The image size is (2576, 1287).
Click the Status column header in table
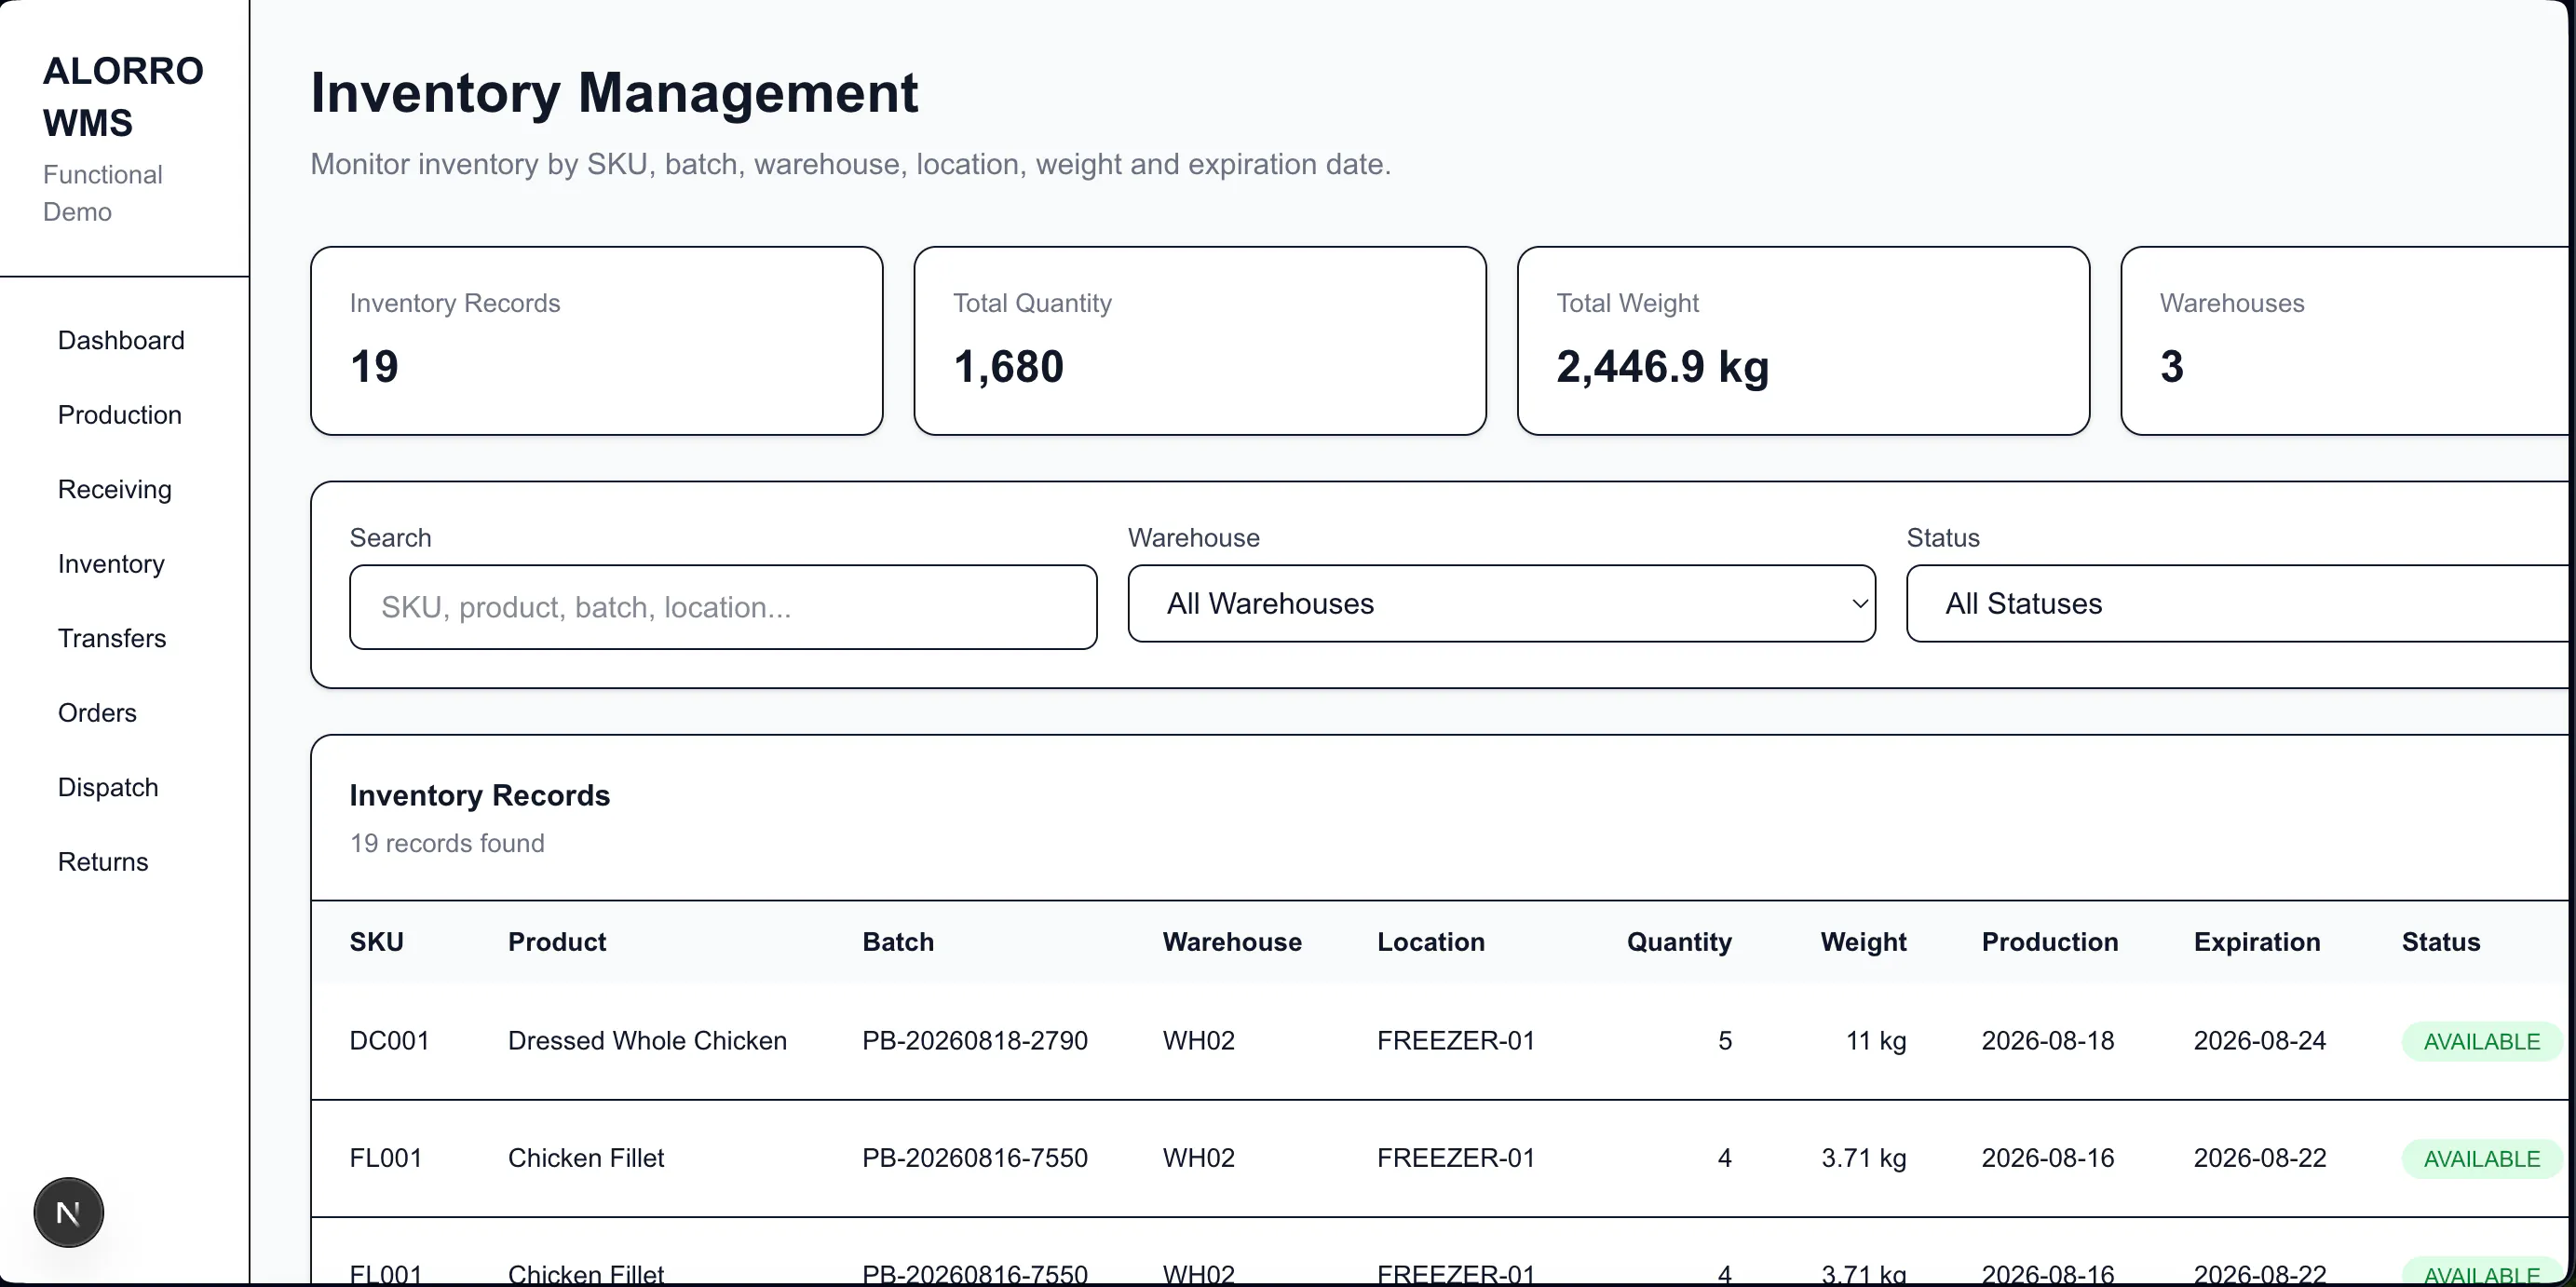click(2441, 942)
